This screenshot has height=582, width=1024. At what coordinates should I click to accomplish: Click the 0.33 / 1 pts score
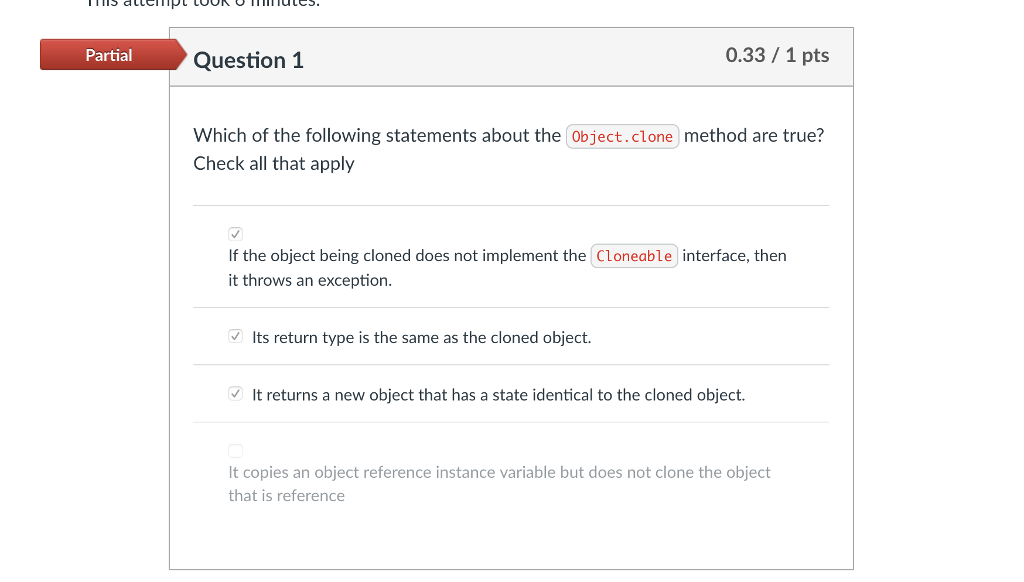tap(777, 55)
